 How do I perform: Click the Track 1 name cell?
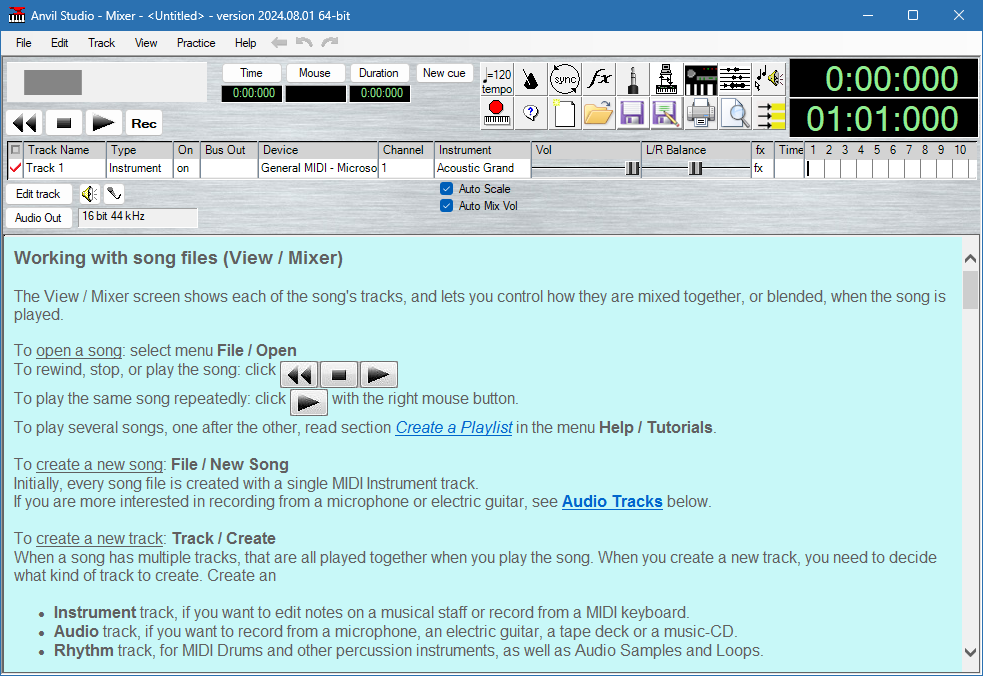click(x=65, y=168)
